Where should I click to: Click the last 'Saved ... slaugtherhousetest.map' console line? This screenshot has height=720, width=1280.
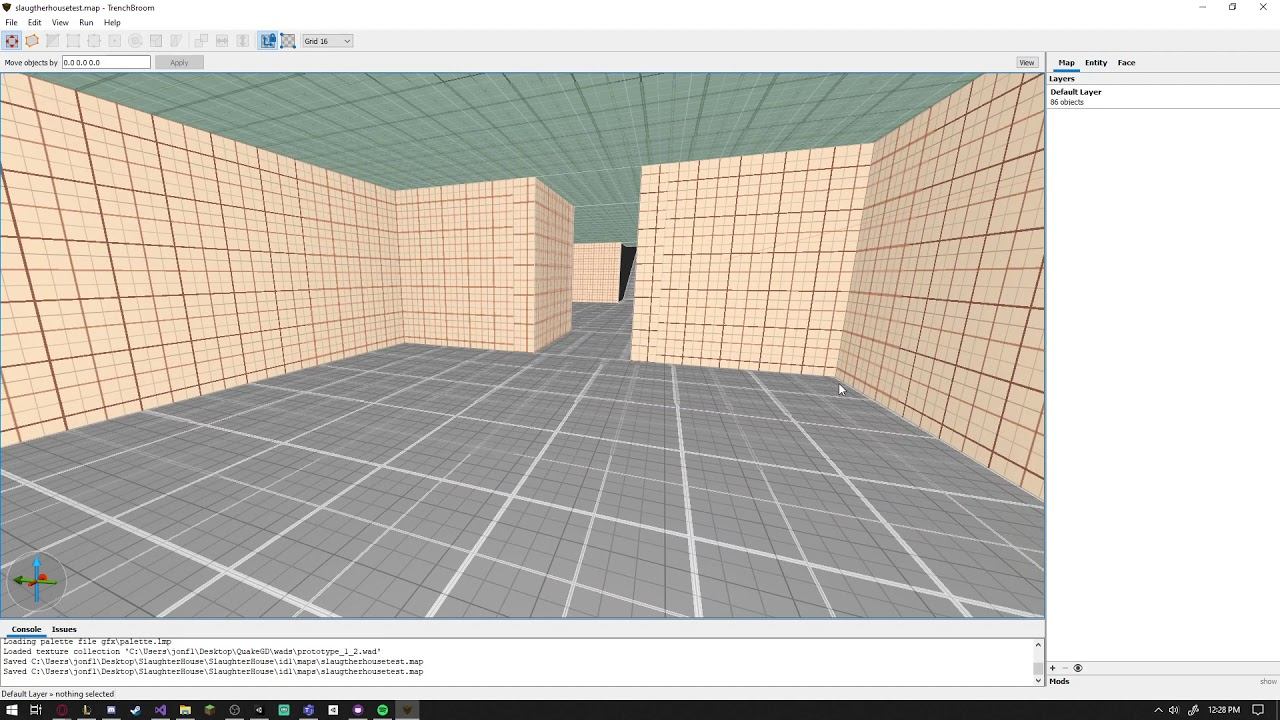point(213,672)
